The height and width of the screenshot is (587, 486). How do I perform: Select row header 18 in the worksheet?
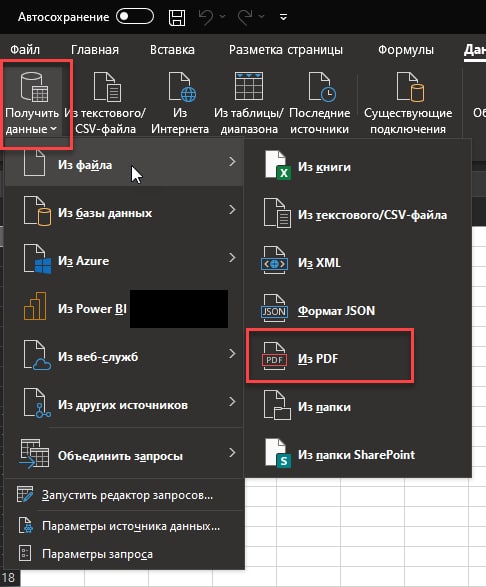(x=9, y=578)
